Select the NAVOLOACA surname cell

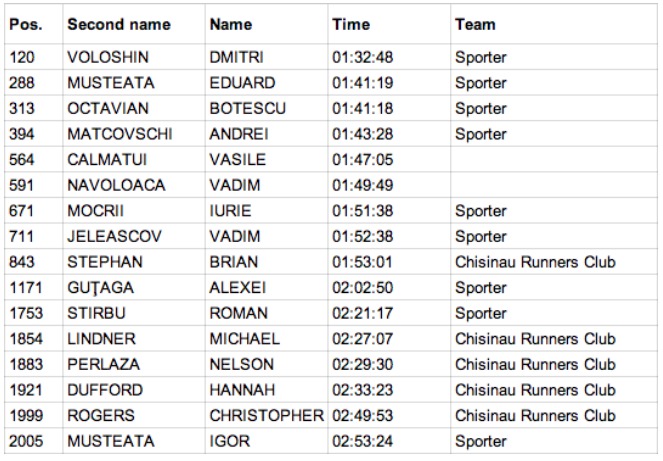pos(134,185)
